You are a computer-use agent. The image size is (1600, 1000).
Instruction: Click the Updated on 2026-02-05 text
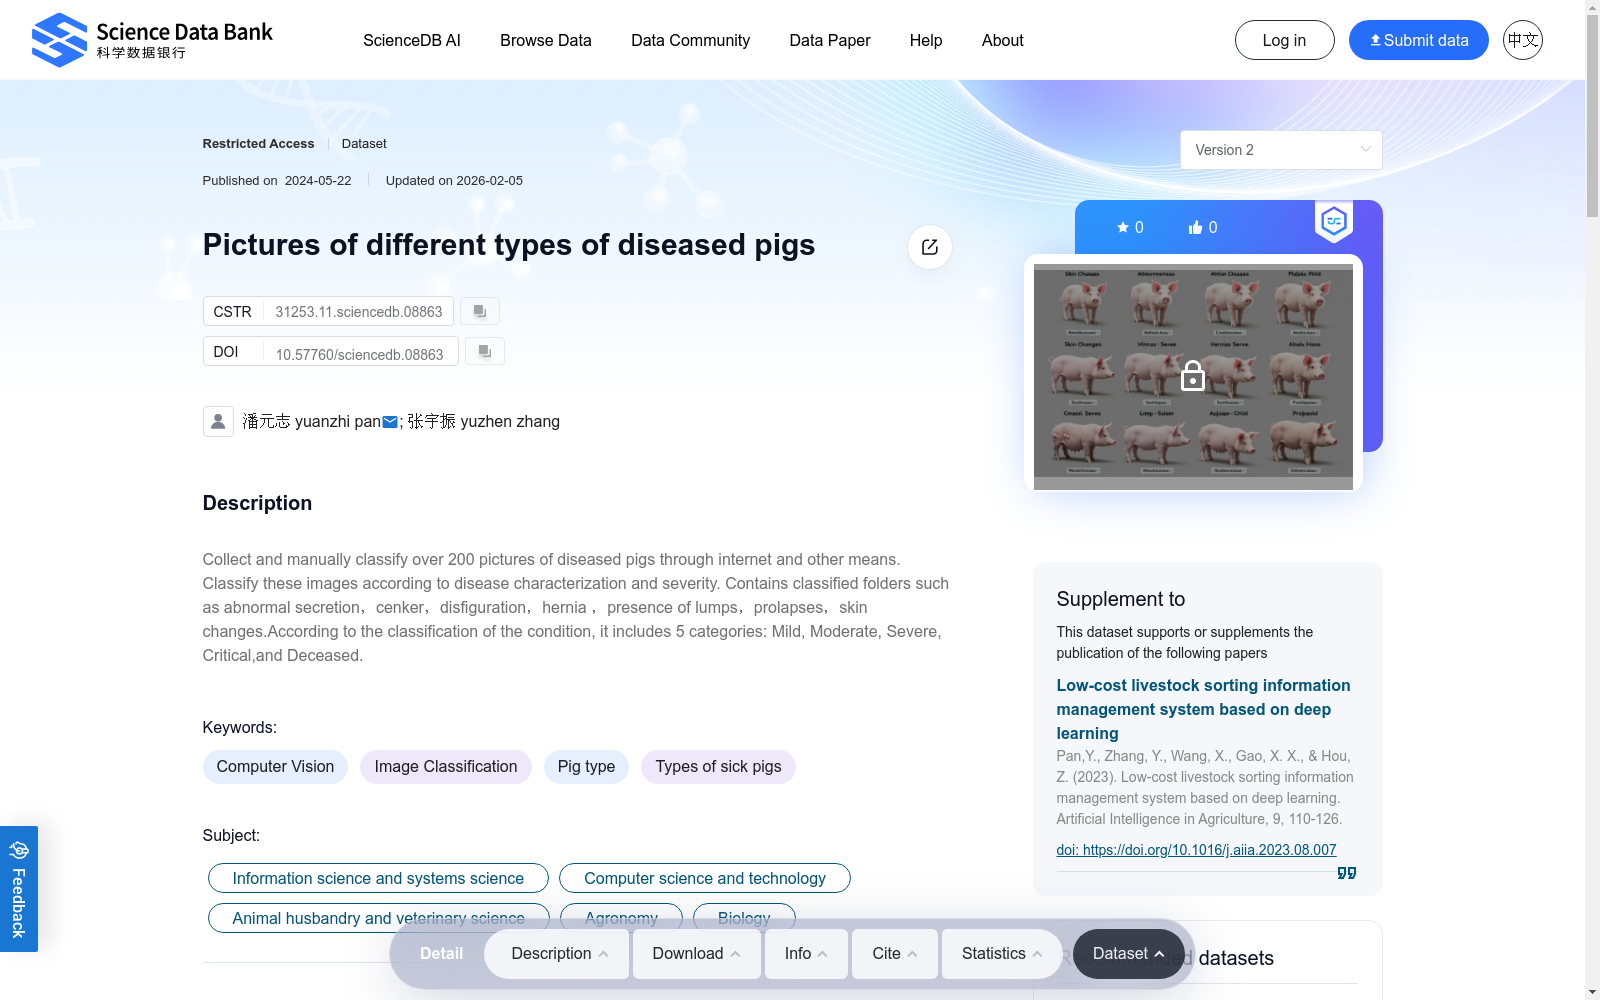point(454,181)
